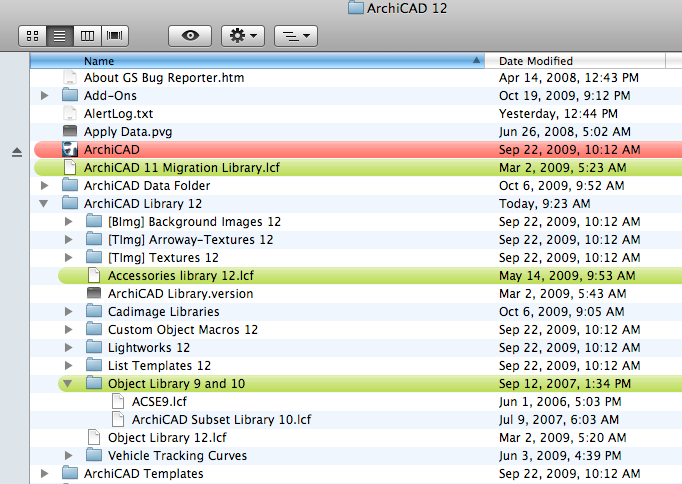
Task: Click the ArchiCAD Library 12 folder icon
Action: pos(70,203)
